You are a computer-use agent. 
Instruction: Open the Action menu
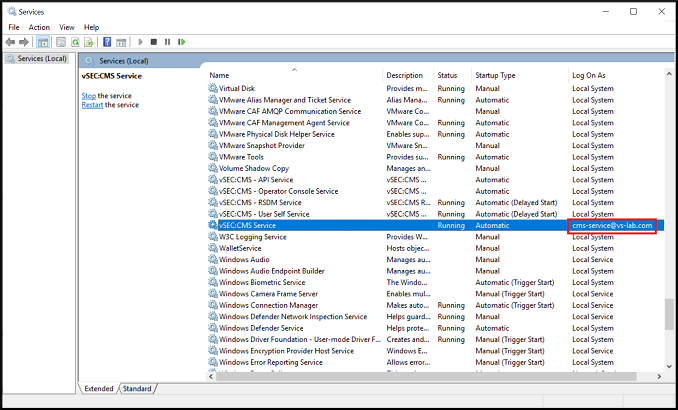point(39,27)
